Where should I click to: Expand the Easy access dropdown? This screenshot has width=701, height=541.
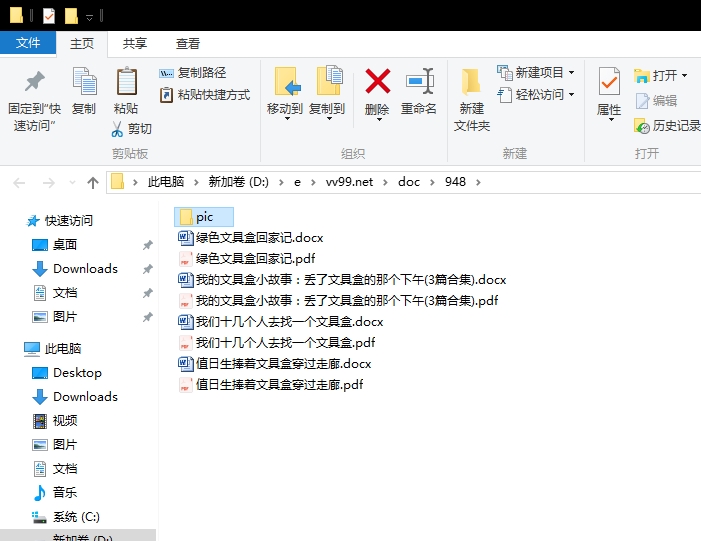pyautogui.click(x=571, y=95)
